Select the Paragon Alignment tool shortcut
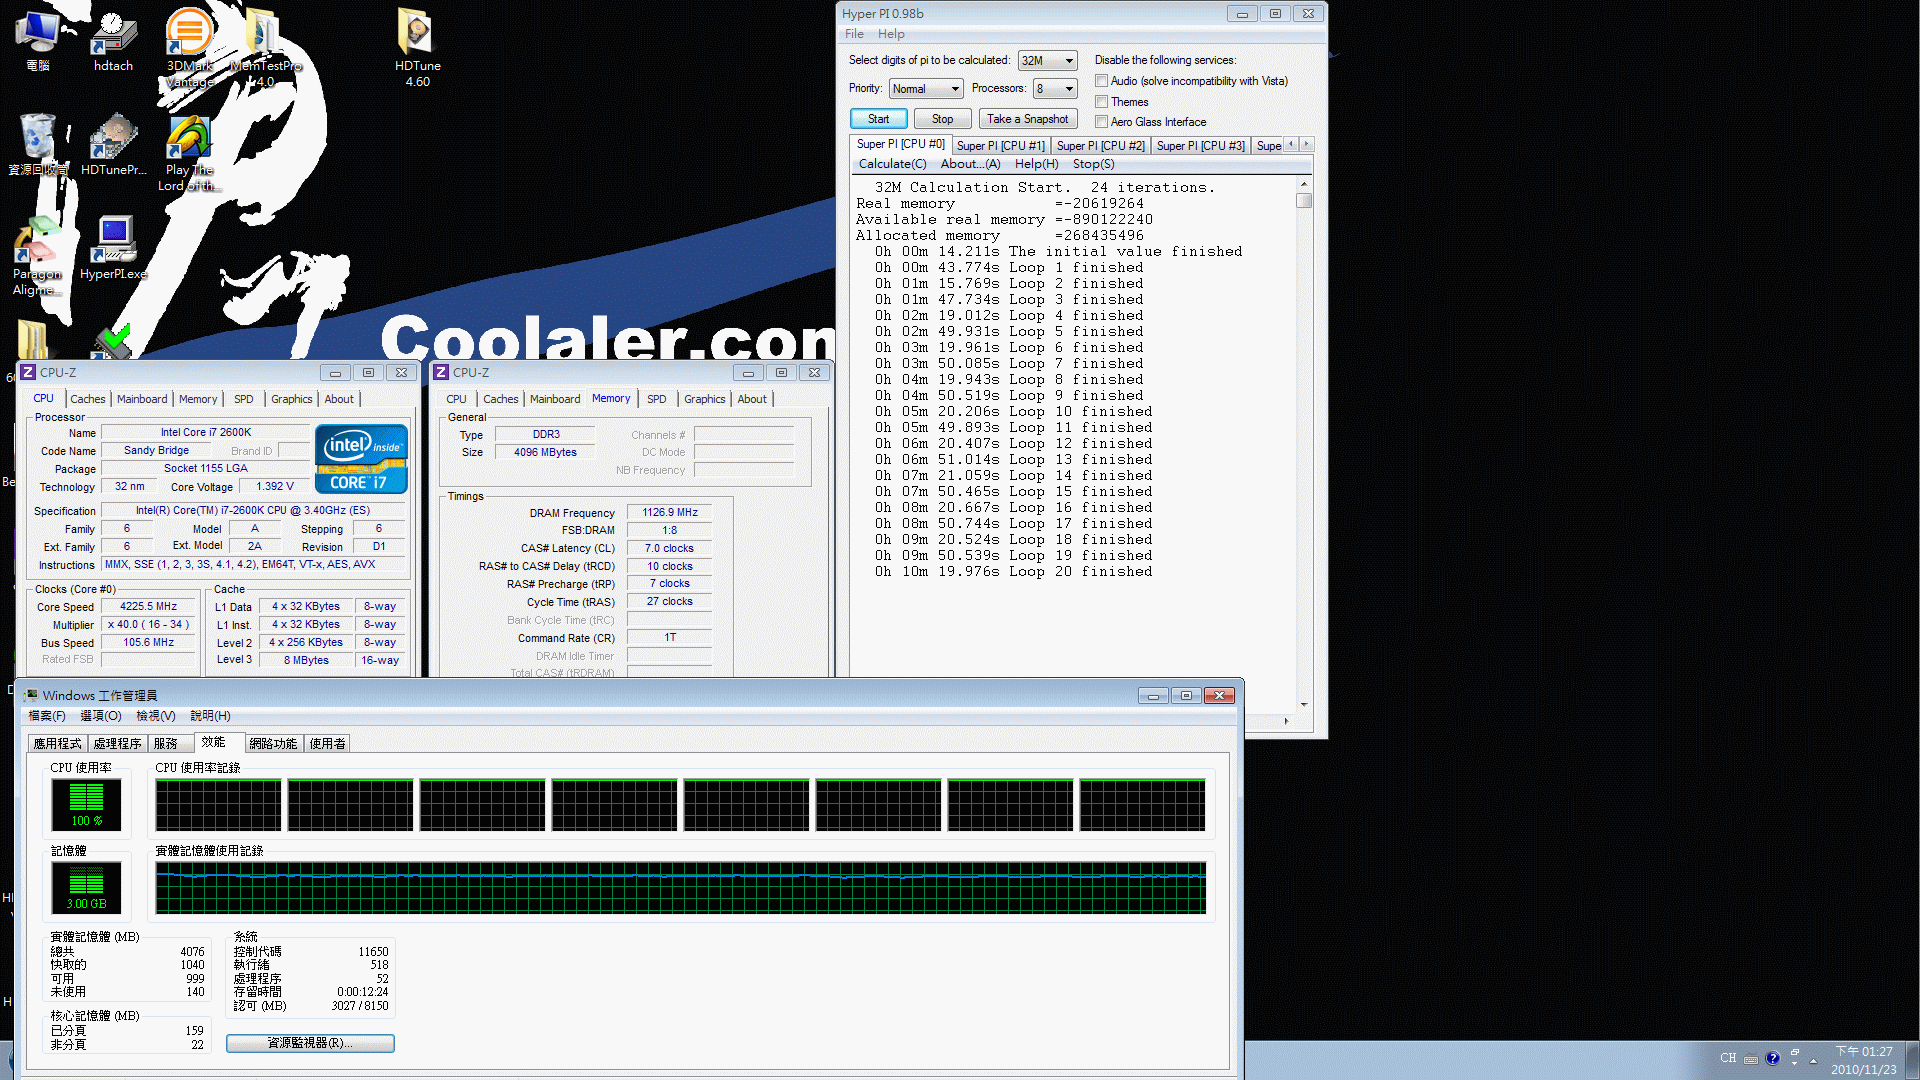 tap(37, 256)
